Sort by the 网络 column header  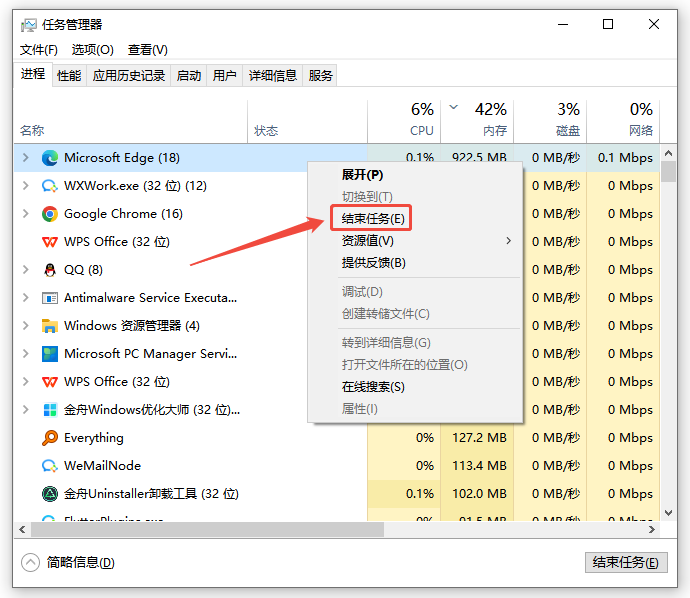[623, 122]
